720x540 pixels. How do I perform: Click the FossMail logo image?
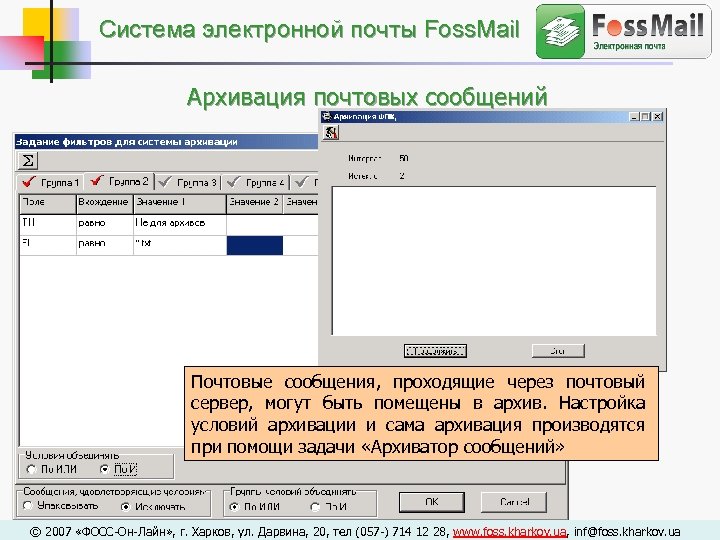point(623,31)
